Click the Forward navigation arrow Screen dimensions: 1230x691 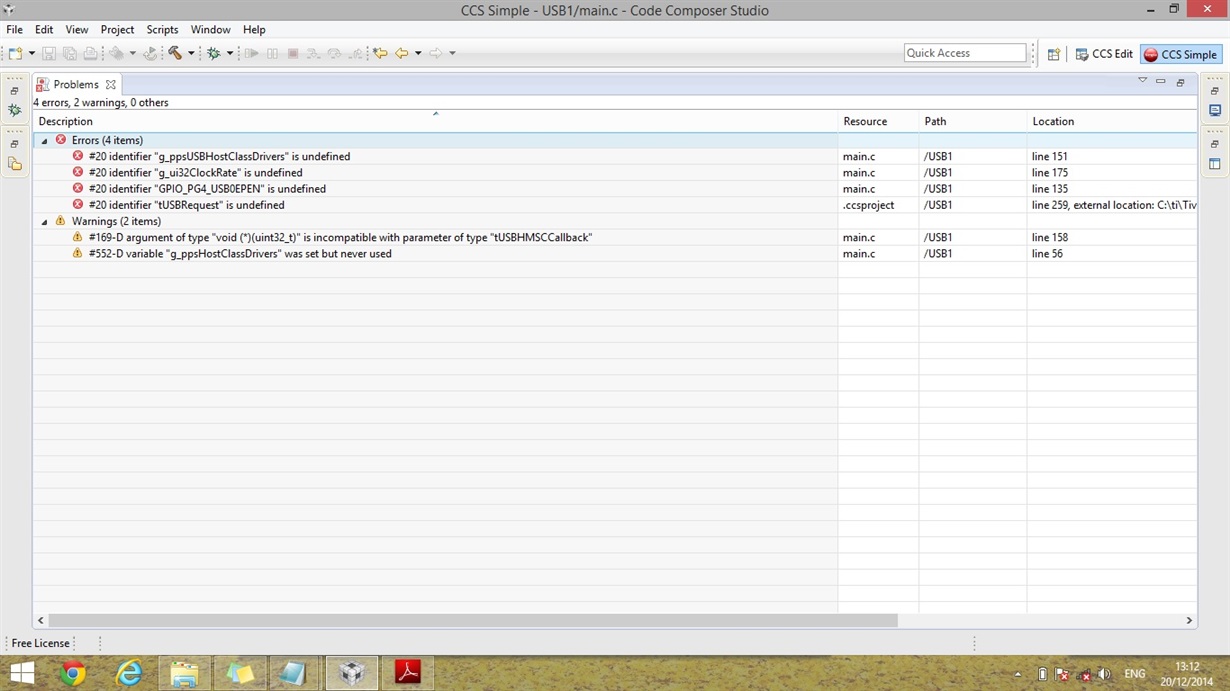[435, 53]
